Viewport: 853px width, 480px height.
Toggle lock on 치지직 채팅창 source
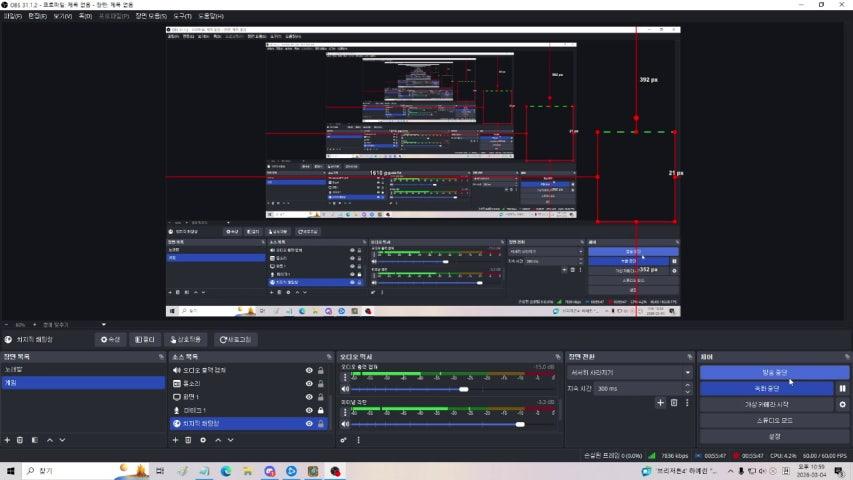pyautogui.click(x=321, y=423)
